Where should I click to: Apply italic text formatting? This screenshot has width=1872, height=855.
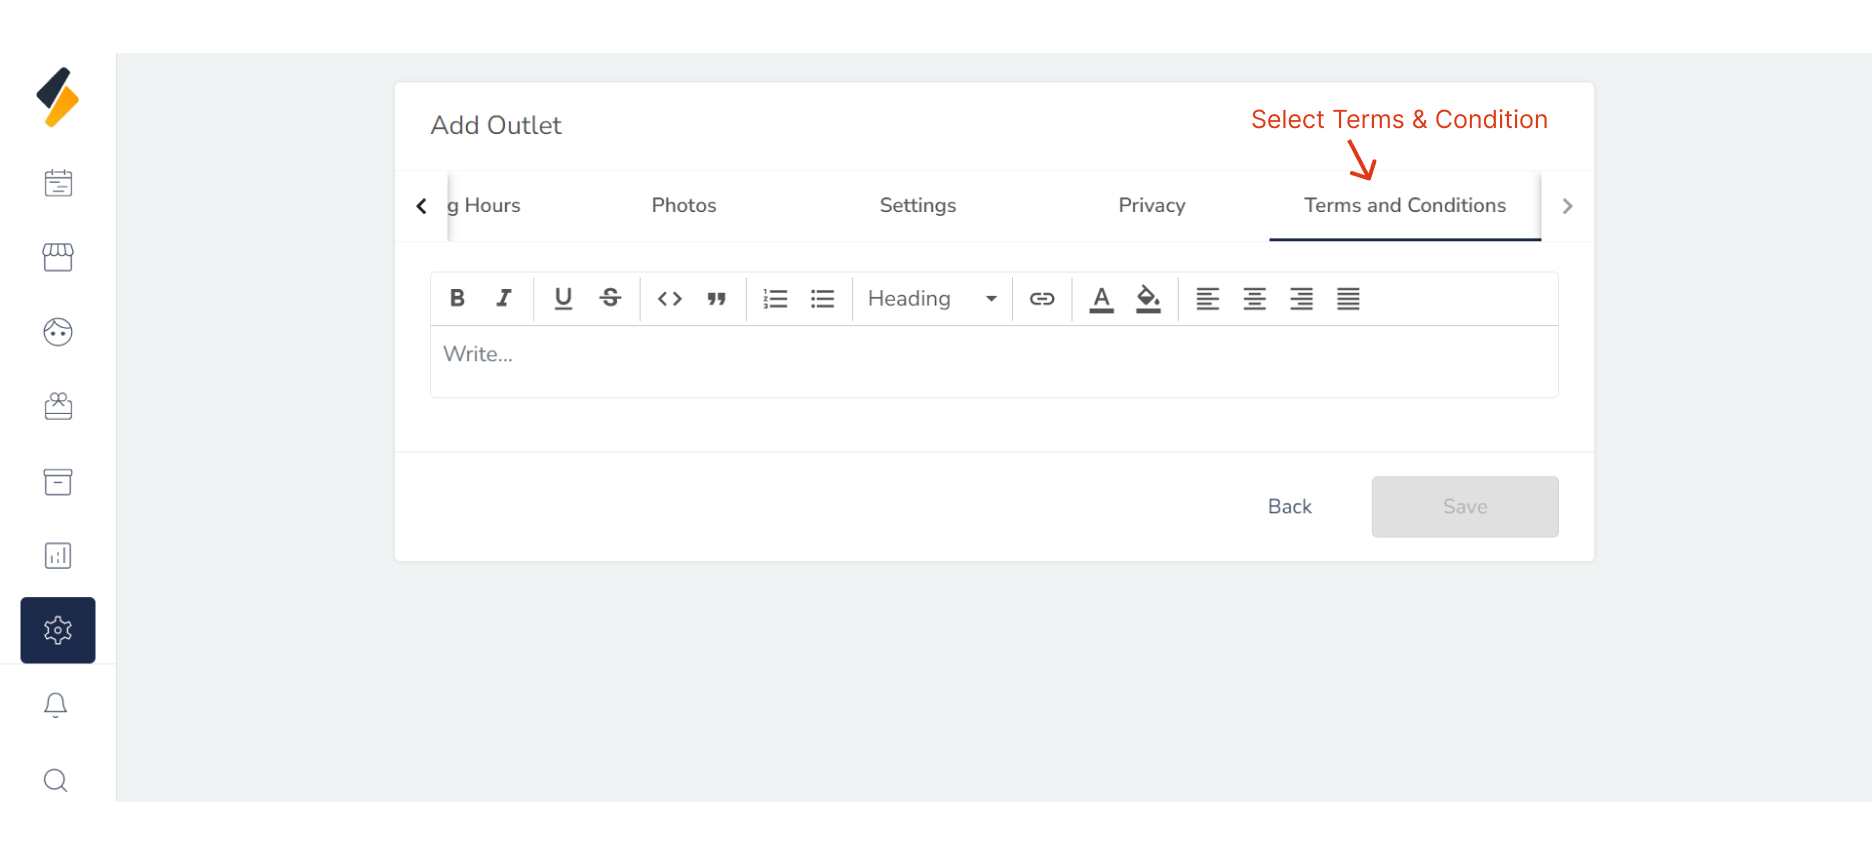pyautogui.click(x=504, y=298)
